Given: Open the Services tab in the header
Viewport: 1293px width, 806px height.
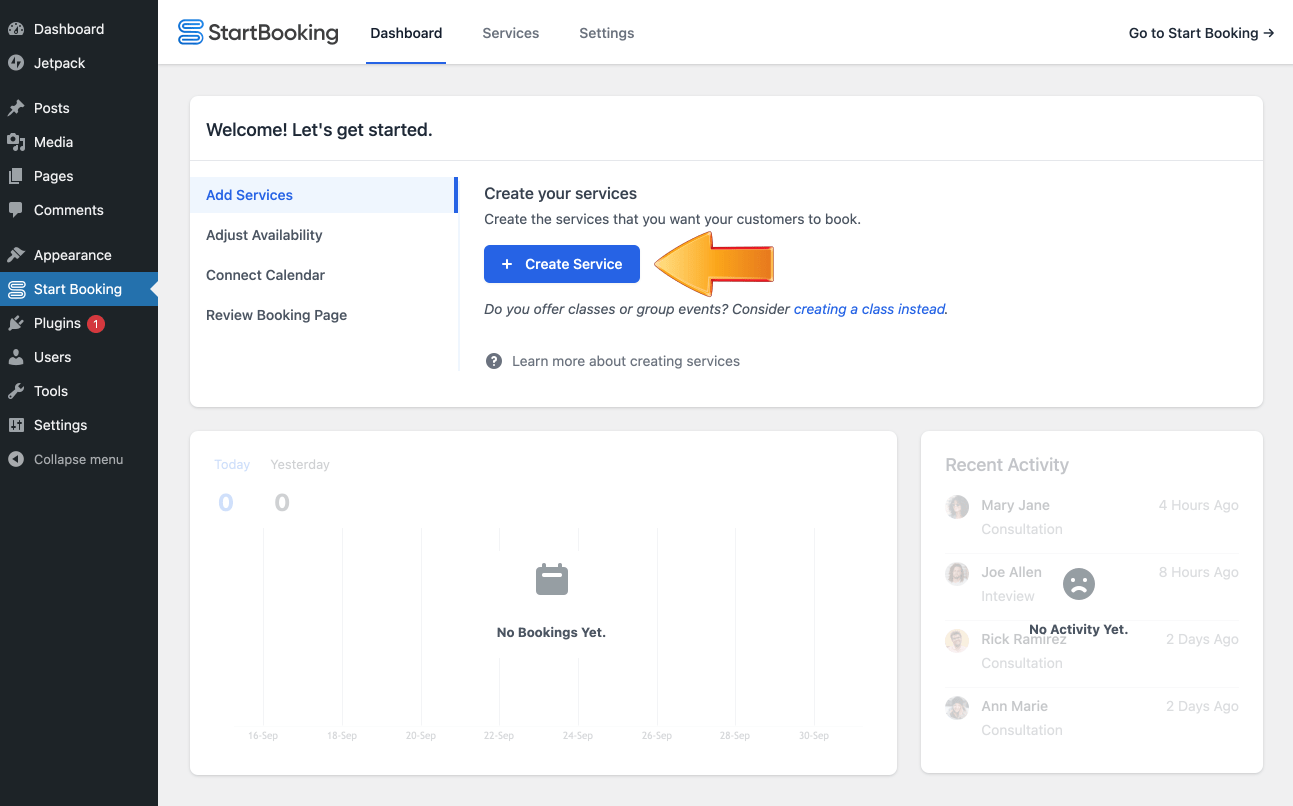Looking at the screenshot, I should [511, 33].
